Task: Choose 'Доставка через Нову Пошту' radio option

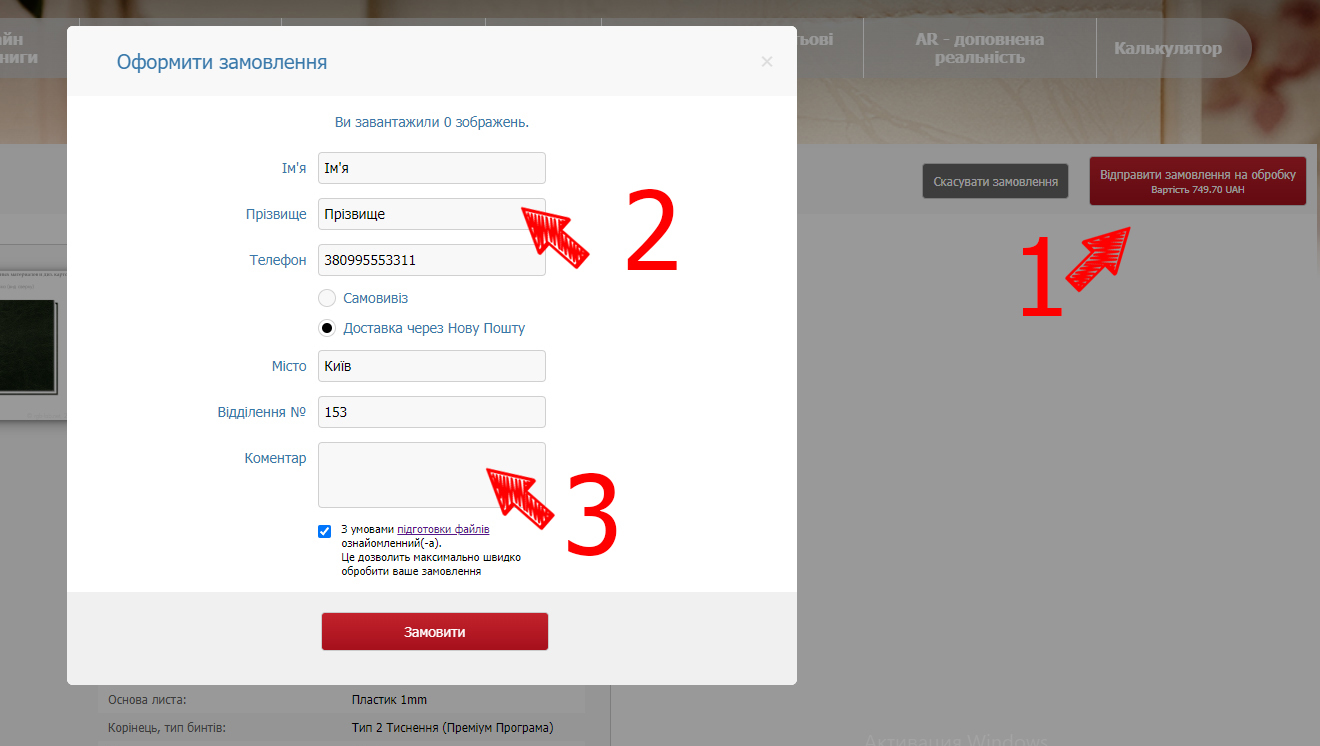Action: [327, 328]
